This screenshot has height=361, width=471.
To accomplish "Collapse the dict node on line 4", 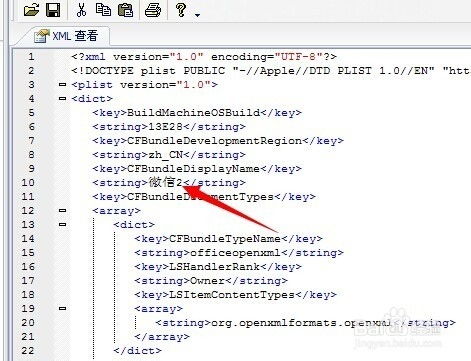I will point(62,99).
